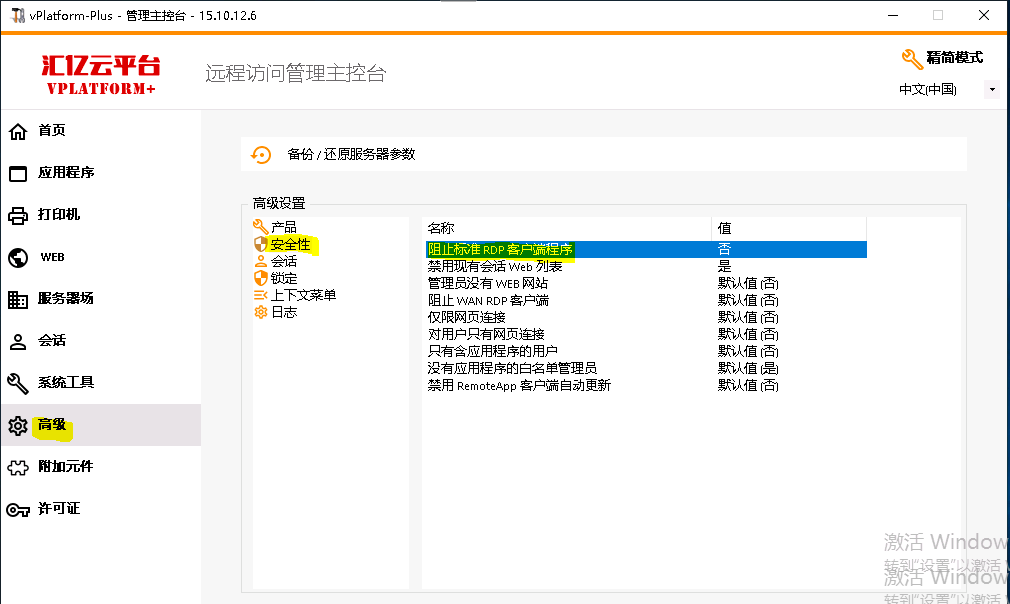
Task: Select 阻止 WAN RDP 客户端 setting row
Action: pyautogui.click(x=488, y=300)
